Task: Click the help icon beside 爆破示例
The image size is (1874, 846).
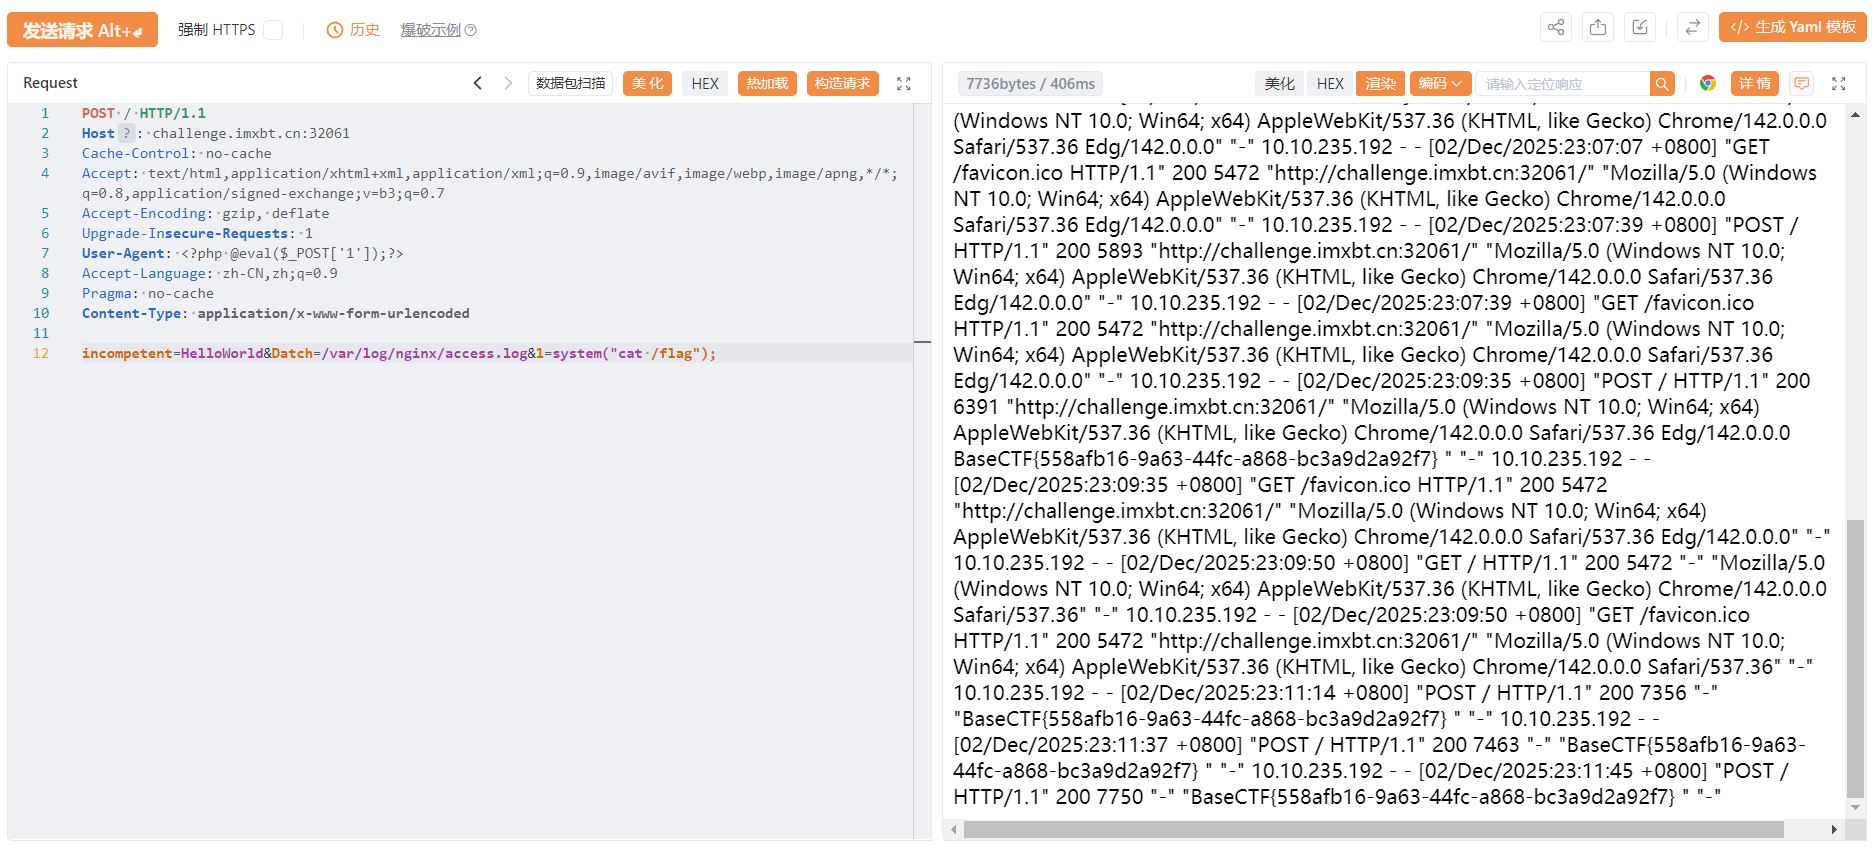Action: tap(471, 30)
